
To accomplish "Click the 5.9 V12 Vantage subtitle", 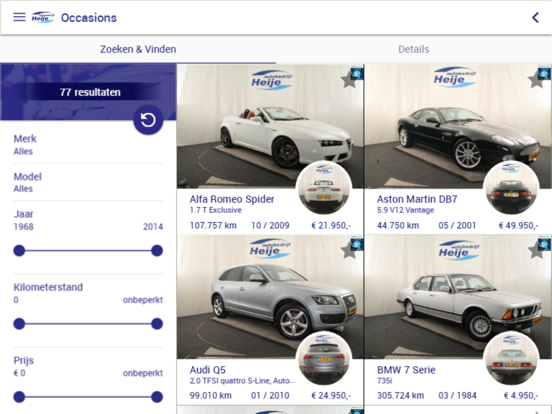I will [406, 210].
